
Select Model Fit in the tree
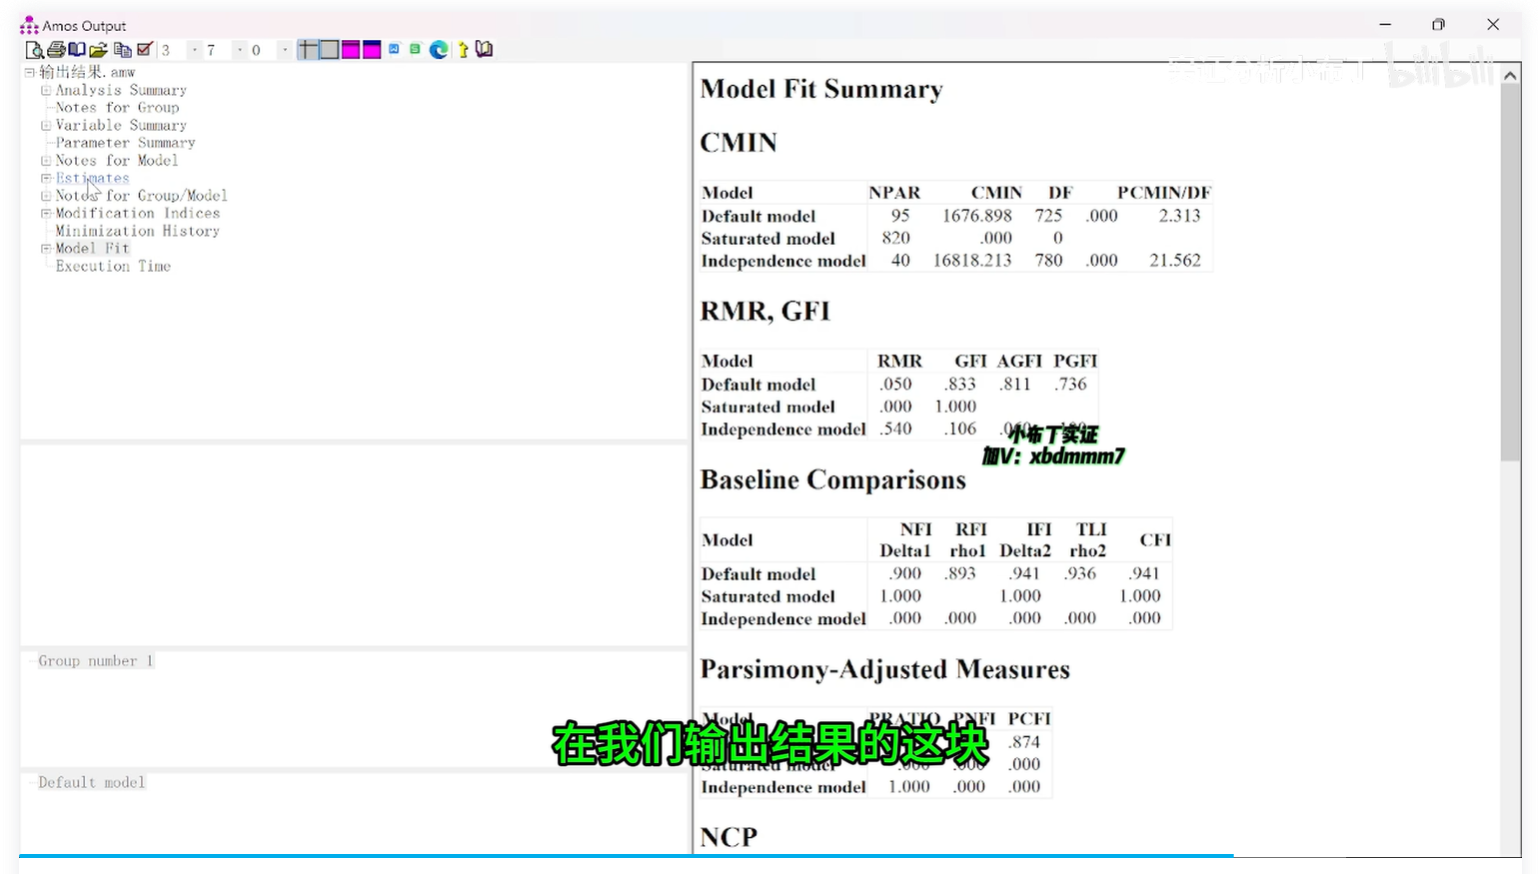92,248
